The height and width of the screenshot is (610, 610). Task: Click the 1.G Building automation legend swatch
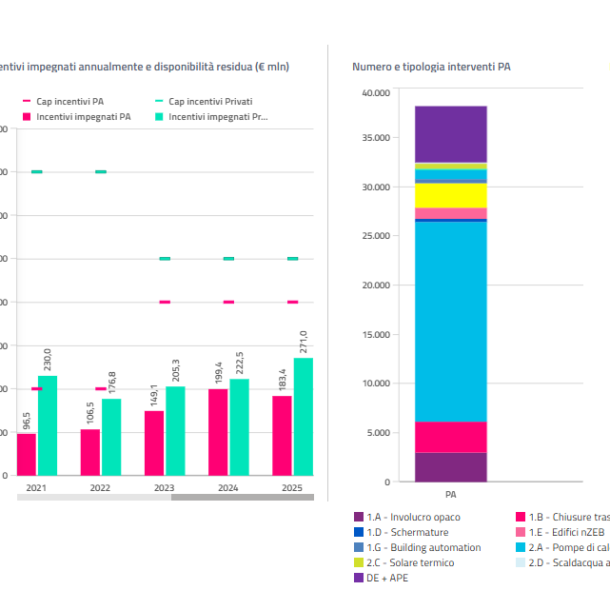(358, 547)
